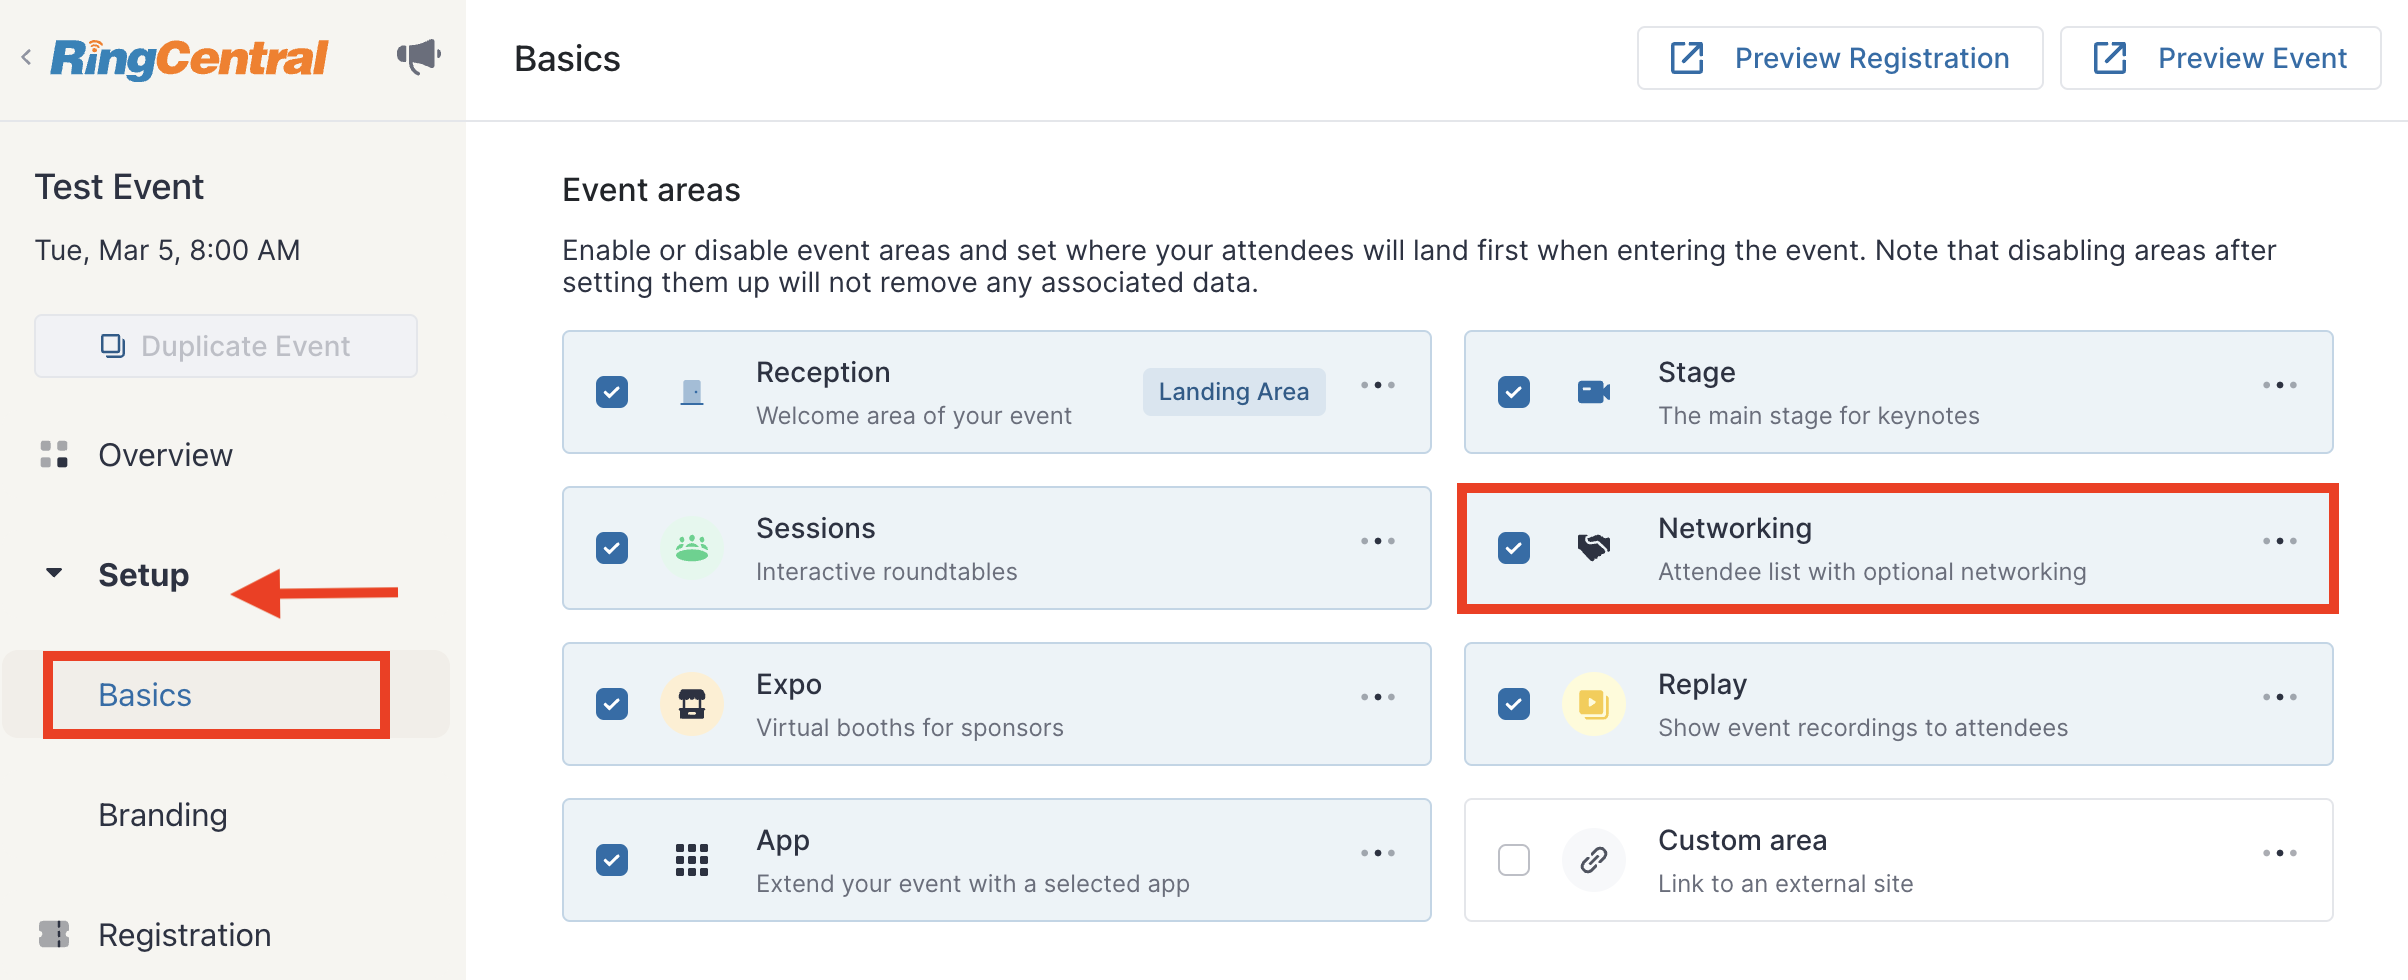Collapse the Setup section in sidebar
2408x980 pixels.
pyautogui.click(x=54, y=574)
